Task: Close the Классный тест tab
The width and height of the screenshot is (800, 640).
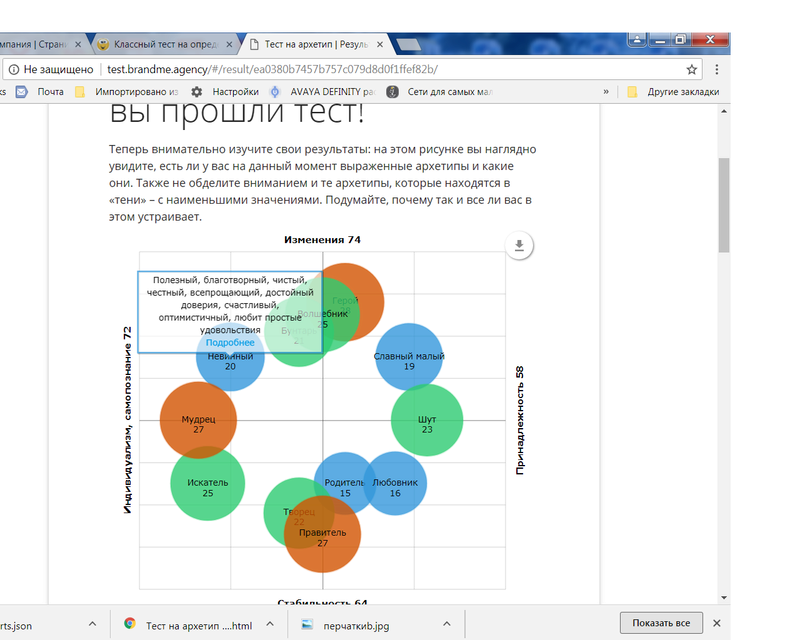Action: 229,44
